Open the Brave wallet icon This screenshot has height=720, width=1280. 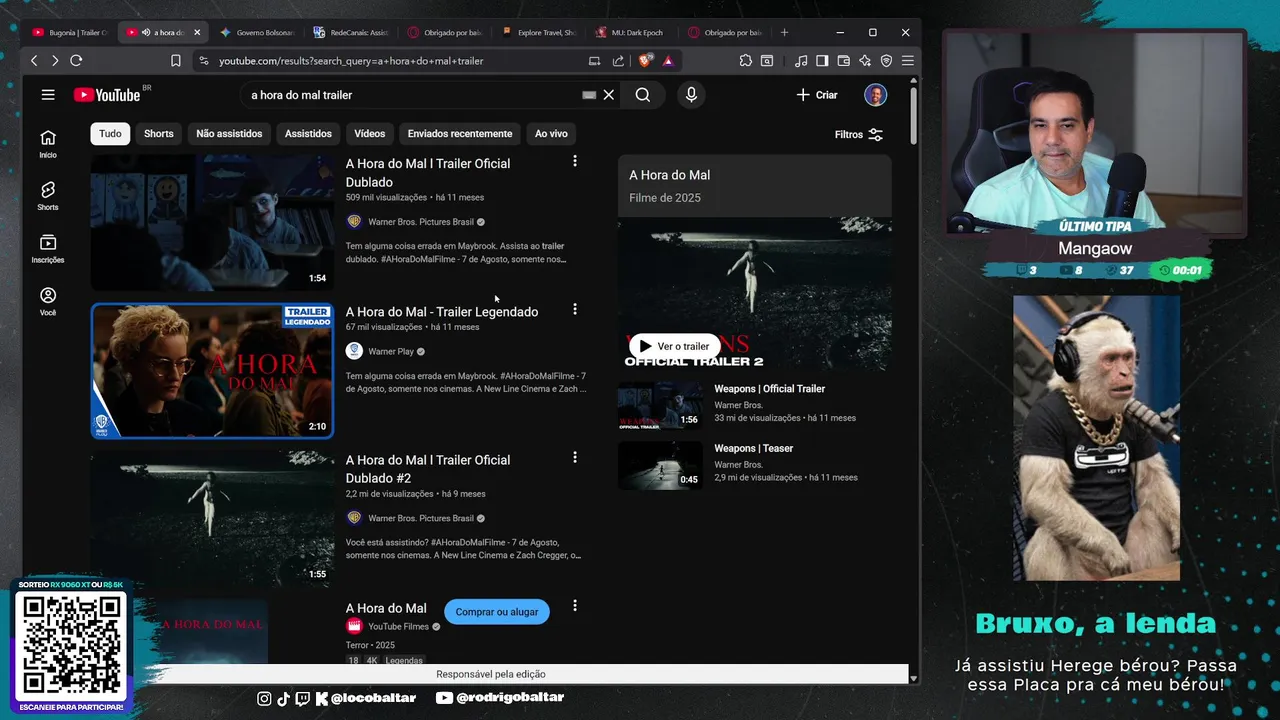tap(844, 61)
